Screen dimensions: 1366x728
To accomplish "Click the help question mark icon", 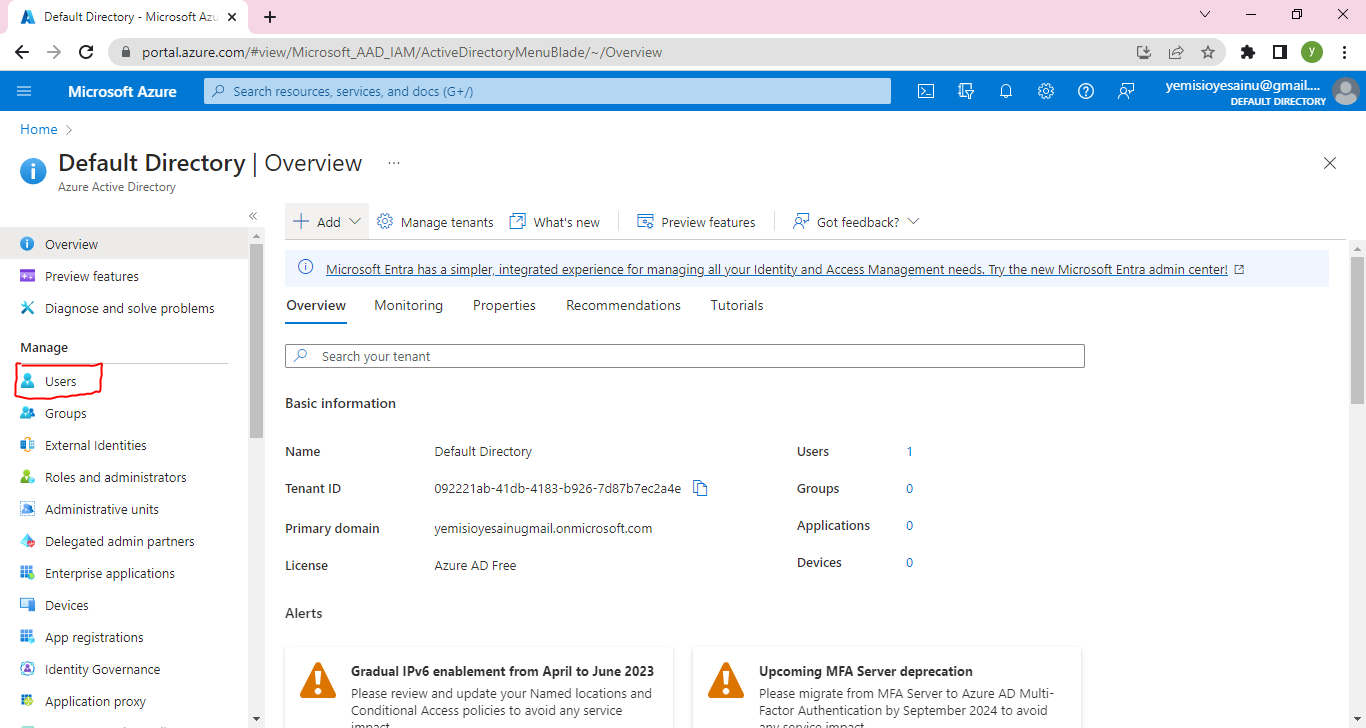I will (x=1086, y=91).
